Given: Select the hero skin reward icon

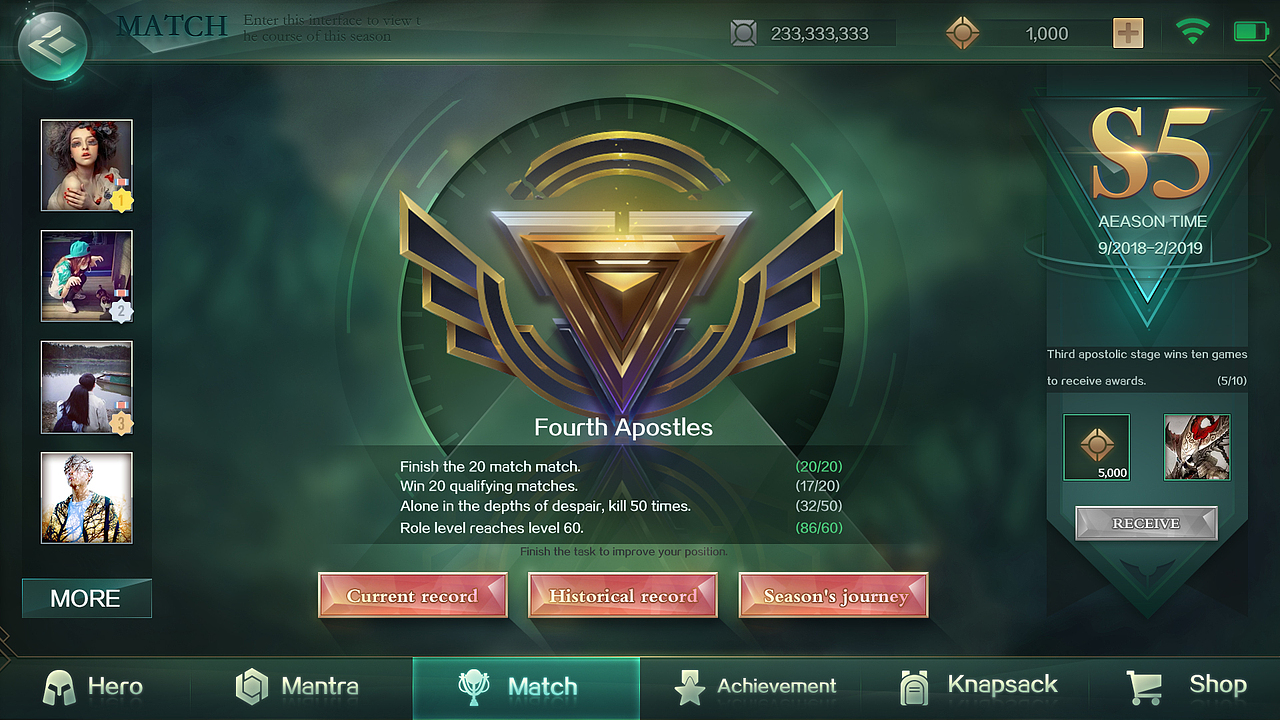Looking at the screenshot, I should pyautogui.click(x=1197, y=447).
